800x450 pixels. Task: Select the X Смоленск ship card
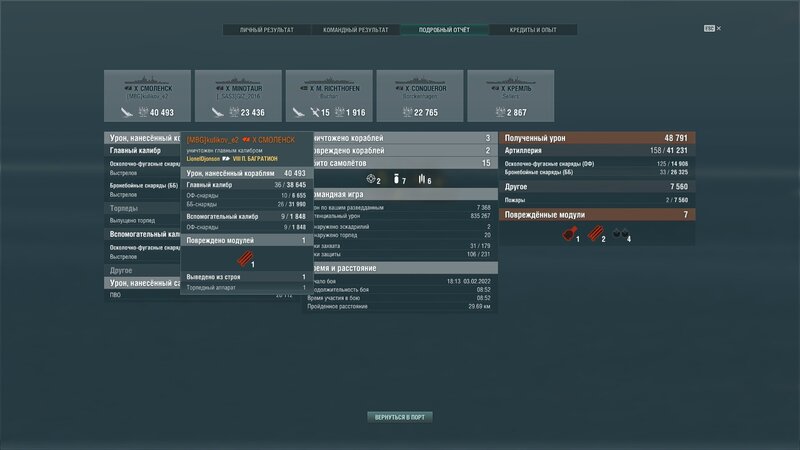pyautogui.click(x=147, y=97)
